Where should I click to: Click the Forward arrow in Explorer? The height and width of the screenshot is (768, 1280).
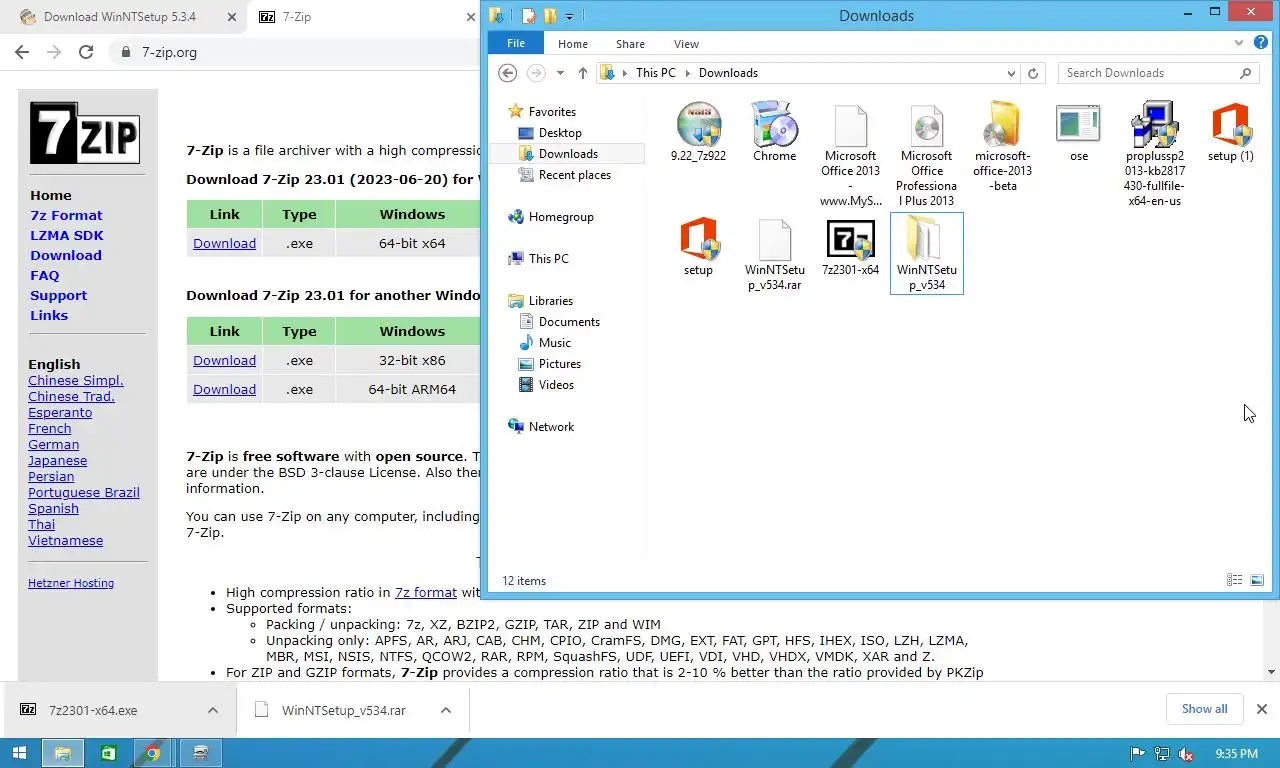coord(535,73)
